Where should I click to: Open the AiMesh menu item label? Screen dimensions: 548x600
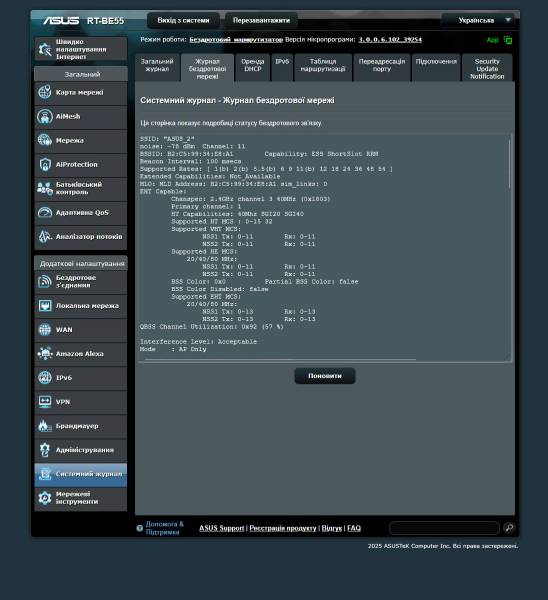(x=68, y=116)
